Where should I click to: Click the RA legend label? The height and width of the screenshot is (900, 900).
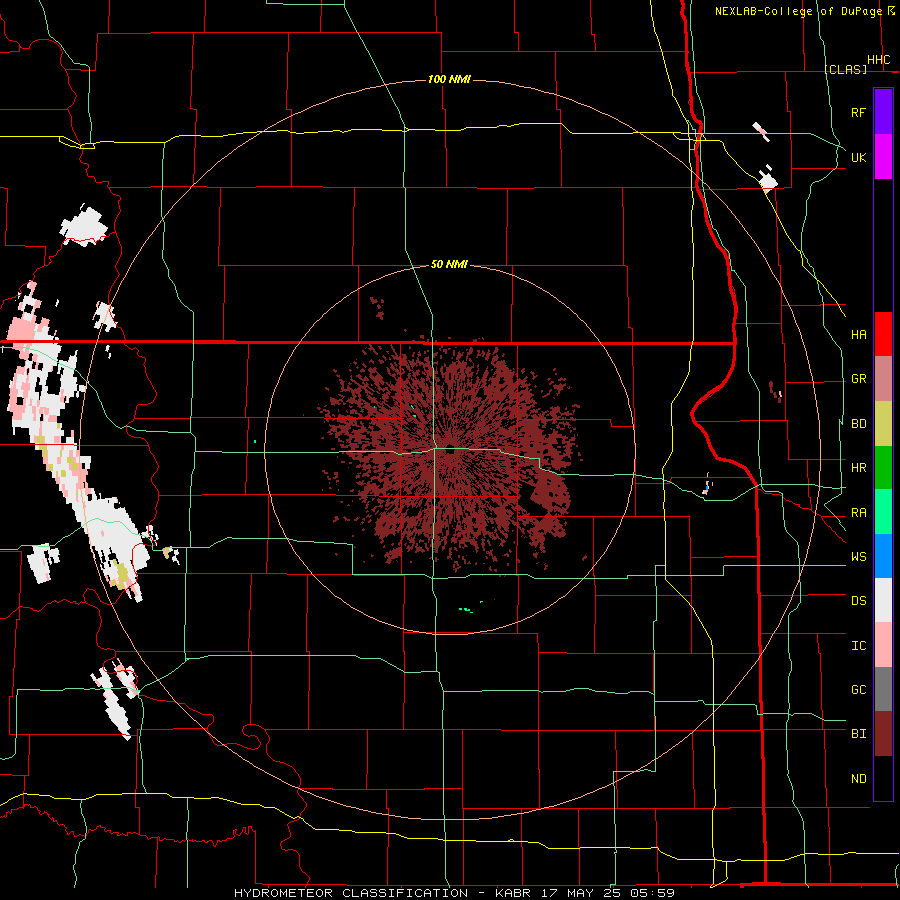point(858,513)
